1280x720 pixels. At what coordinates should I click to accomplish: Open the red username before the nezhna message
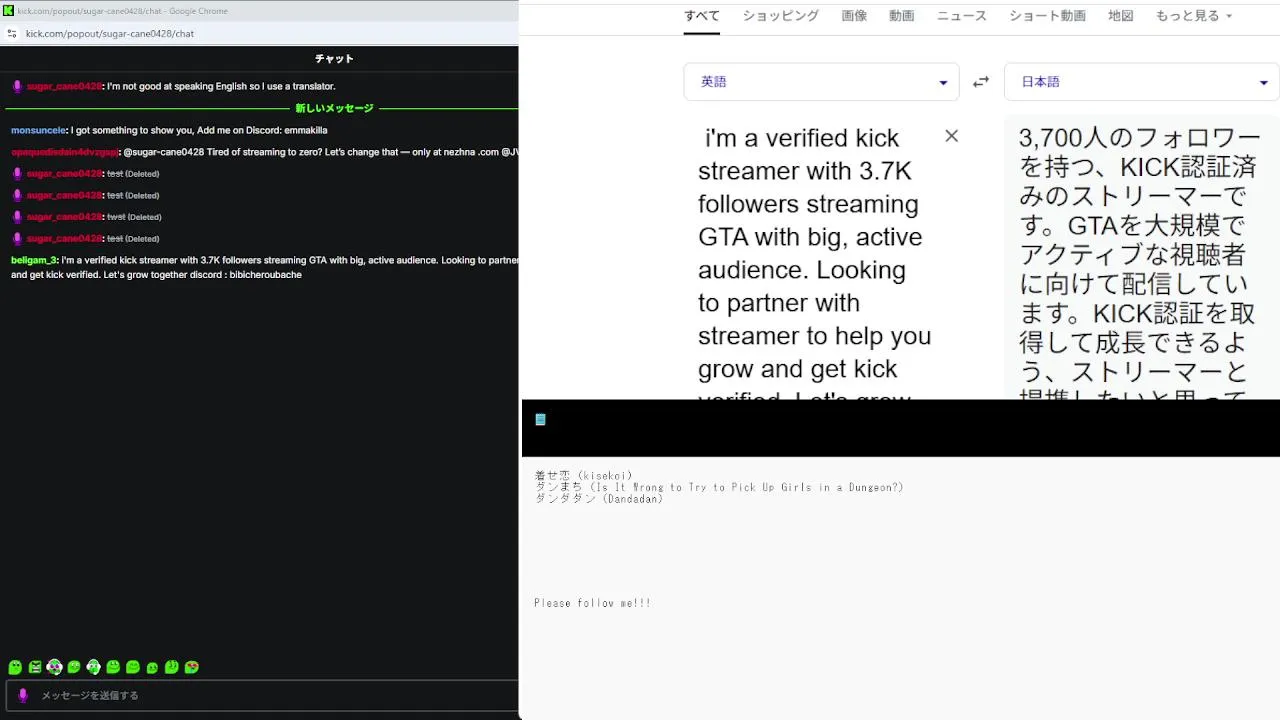coord(64,152)
